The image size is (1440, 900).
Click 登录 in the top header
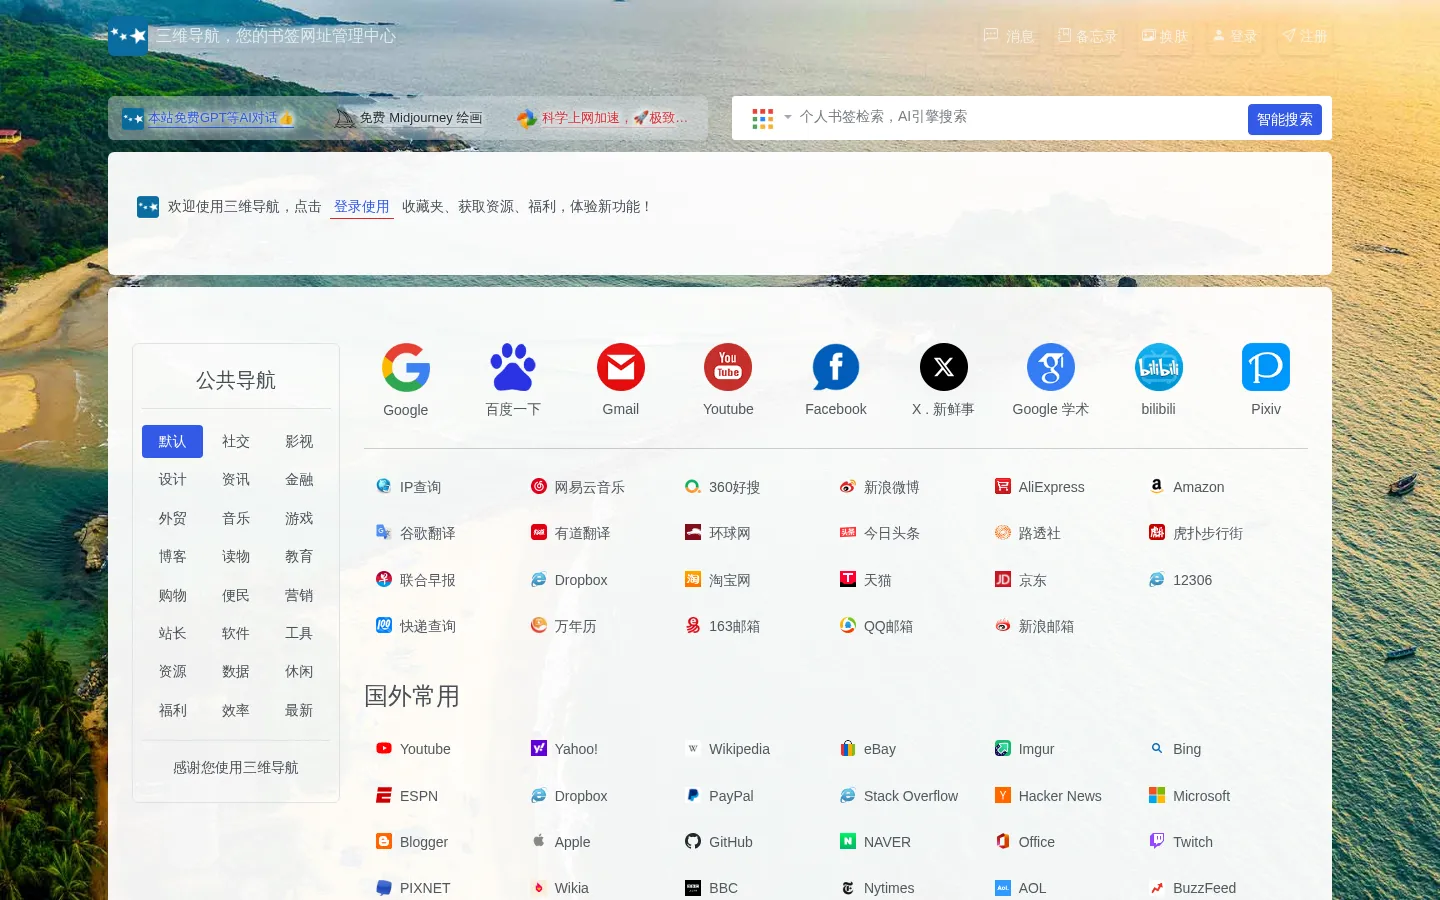1235,36
